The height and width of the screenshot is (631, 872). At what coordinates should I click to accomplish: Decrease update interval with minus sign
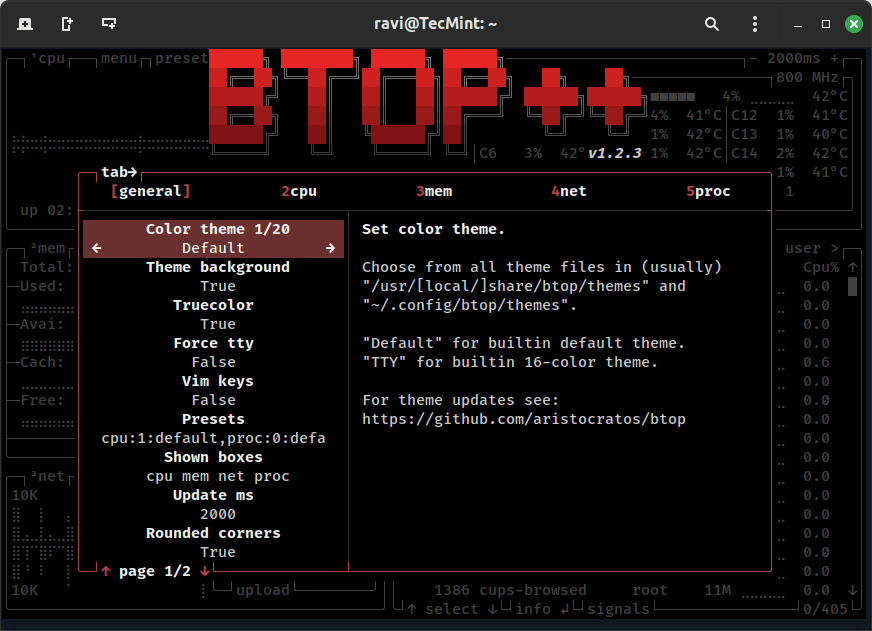click(x=754, y=58)
